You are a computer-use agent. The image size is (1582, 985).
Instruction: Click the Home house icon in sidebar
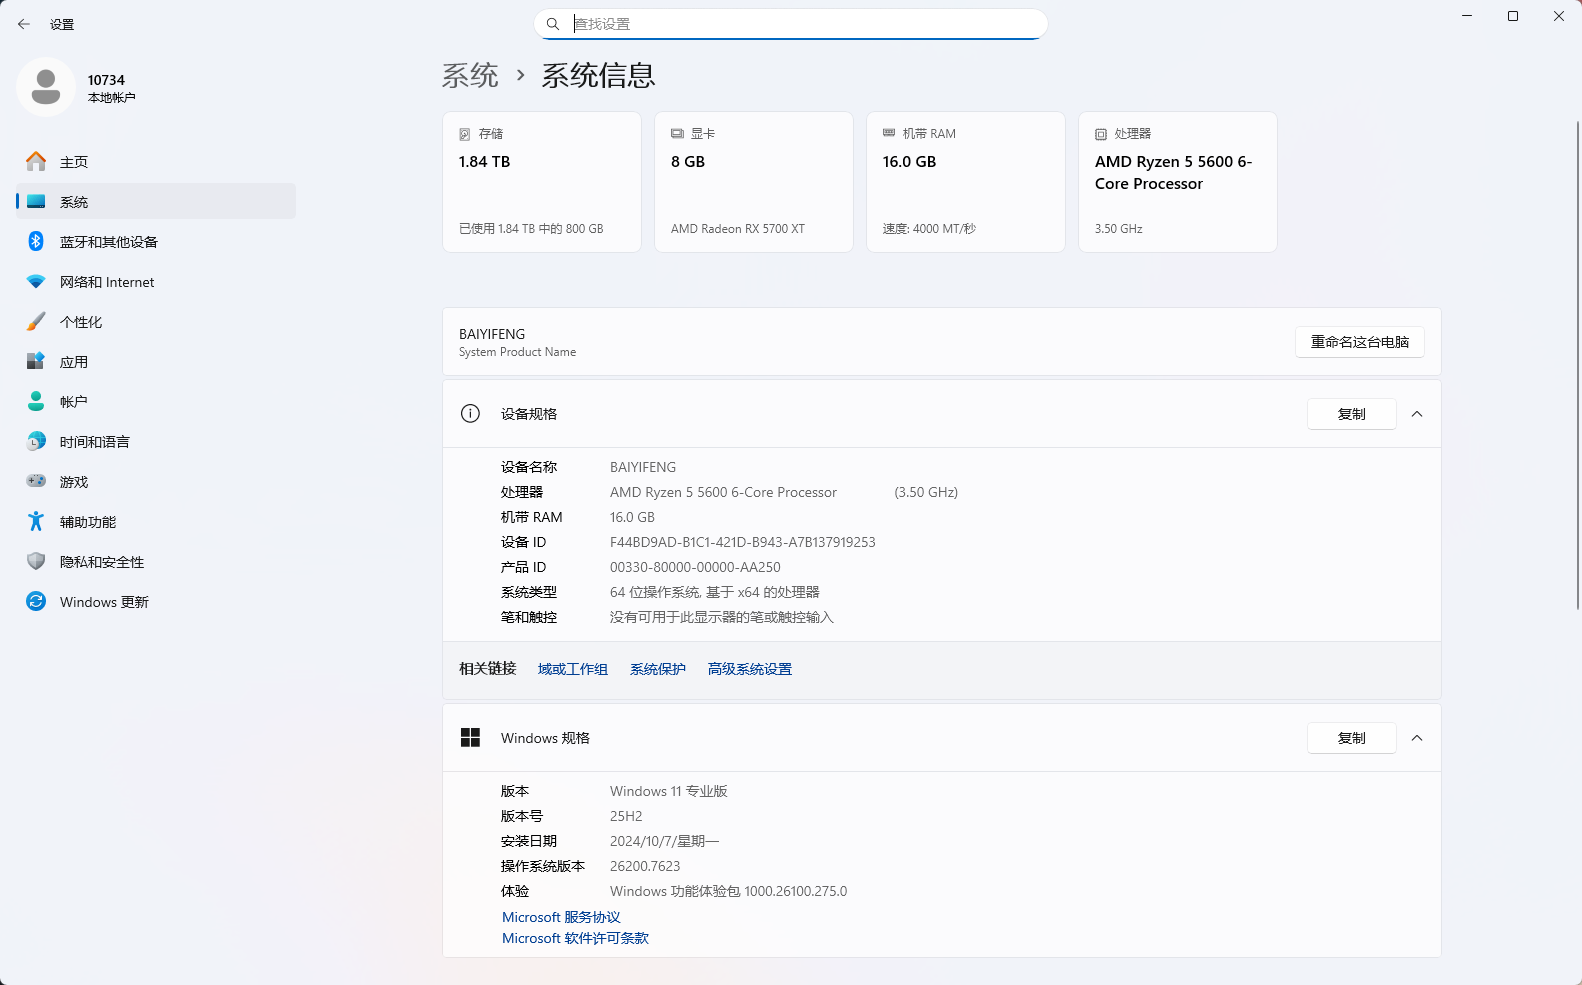pyautogui.click(x=36, y=162)
